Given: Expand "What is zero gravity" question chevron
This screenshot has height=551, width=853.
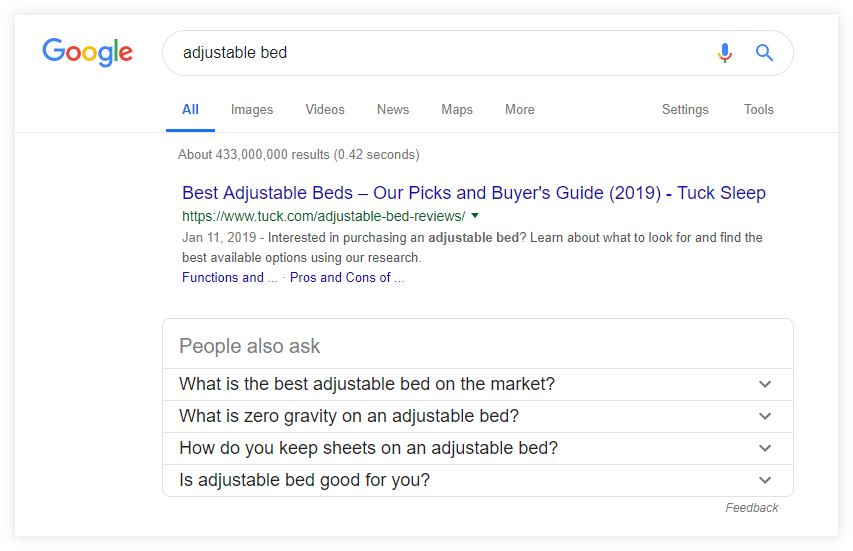Looking at the screenshot, I should tap(765, 416).
